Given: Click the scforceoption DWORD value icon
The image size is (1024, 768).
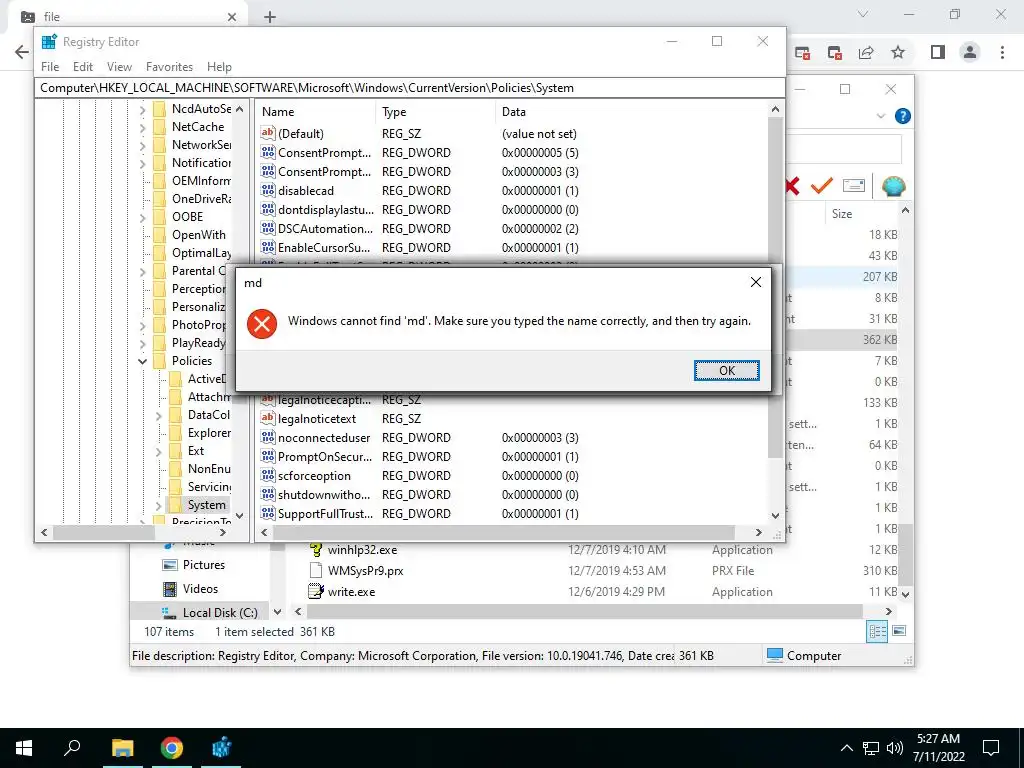Looking at the screenshot, I should point(268,475).
